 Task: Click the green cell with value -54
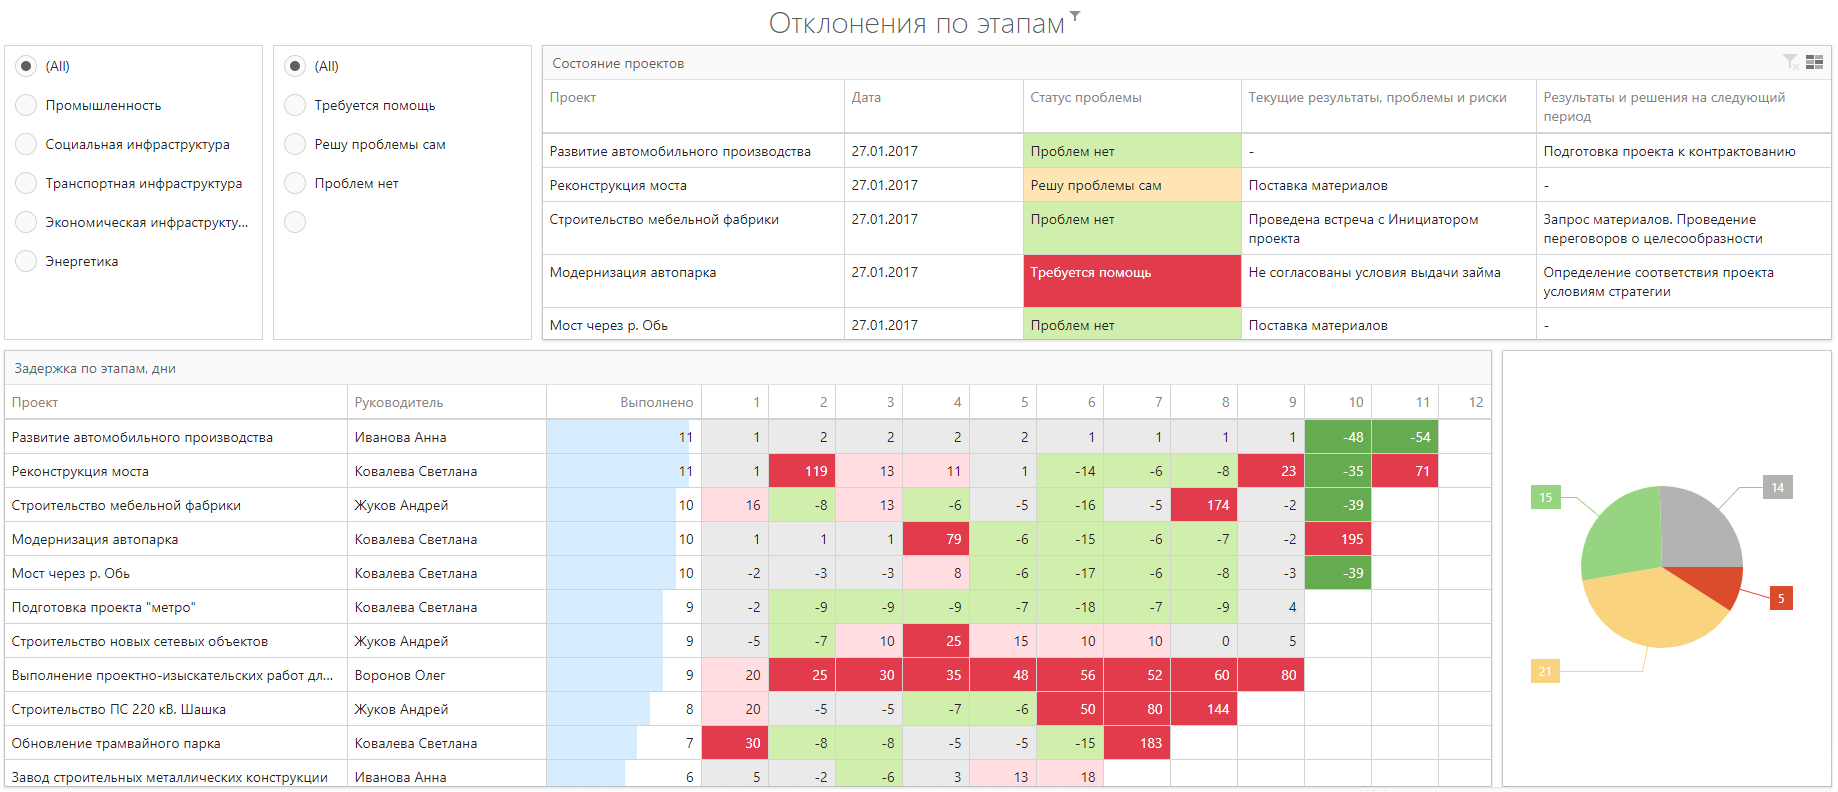coord(1405,437)
